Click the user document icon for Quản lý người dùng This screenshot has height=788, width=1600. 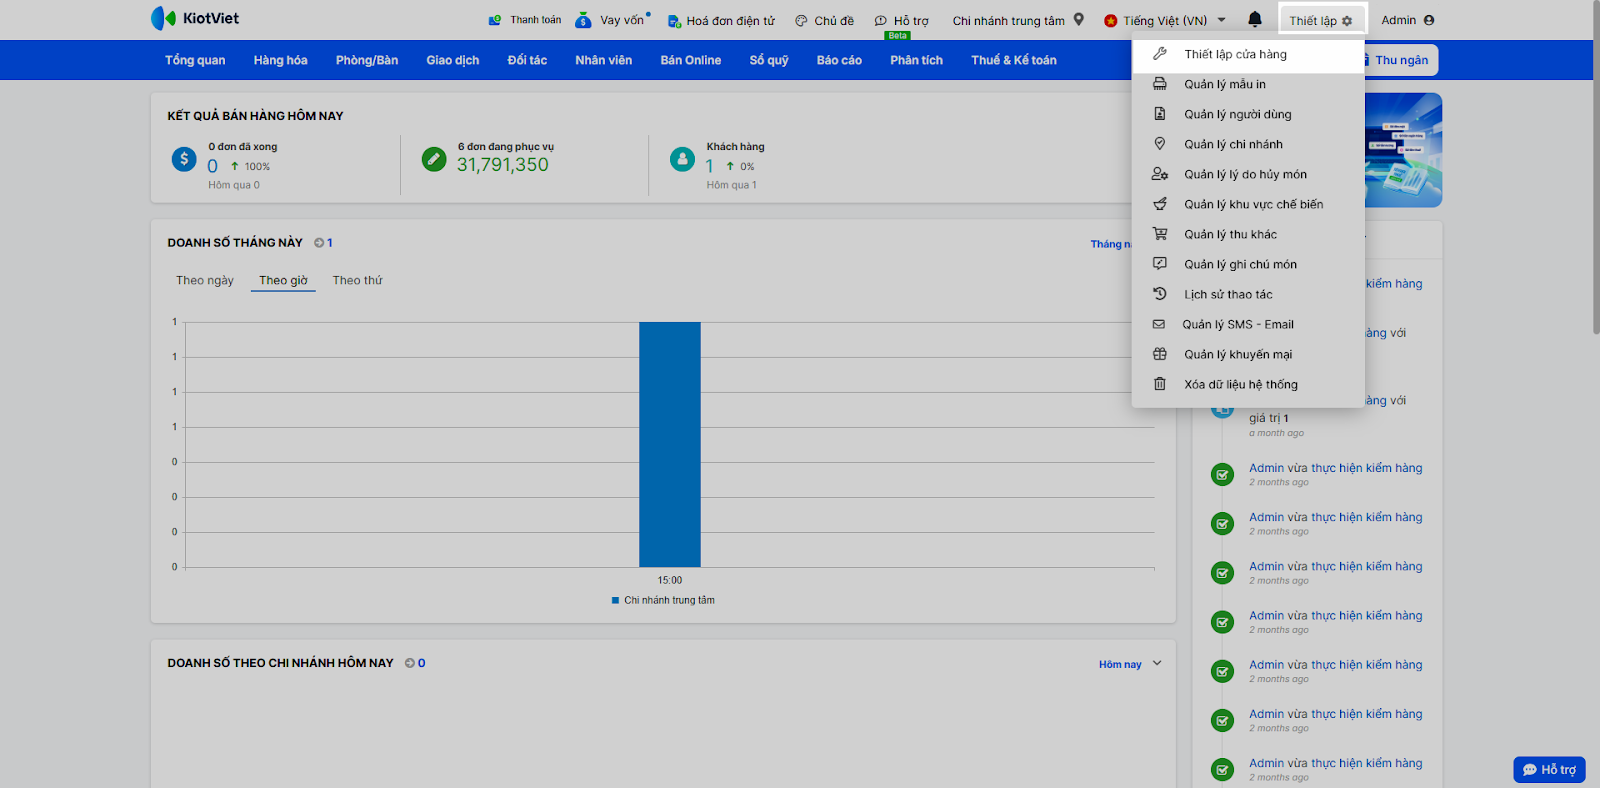pos(1160,114)
